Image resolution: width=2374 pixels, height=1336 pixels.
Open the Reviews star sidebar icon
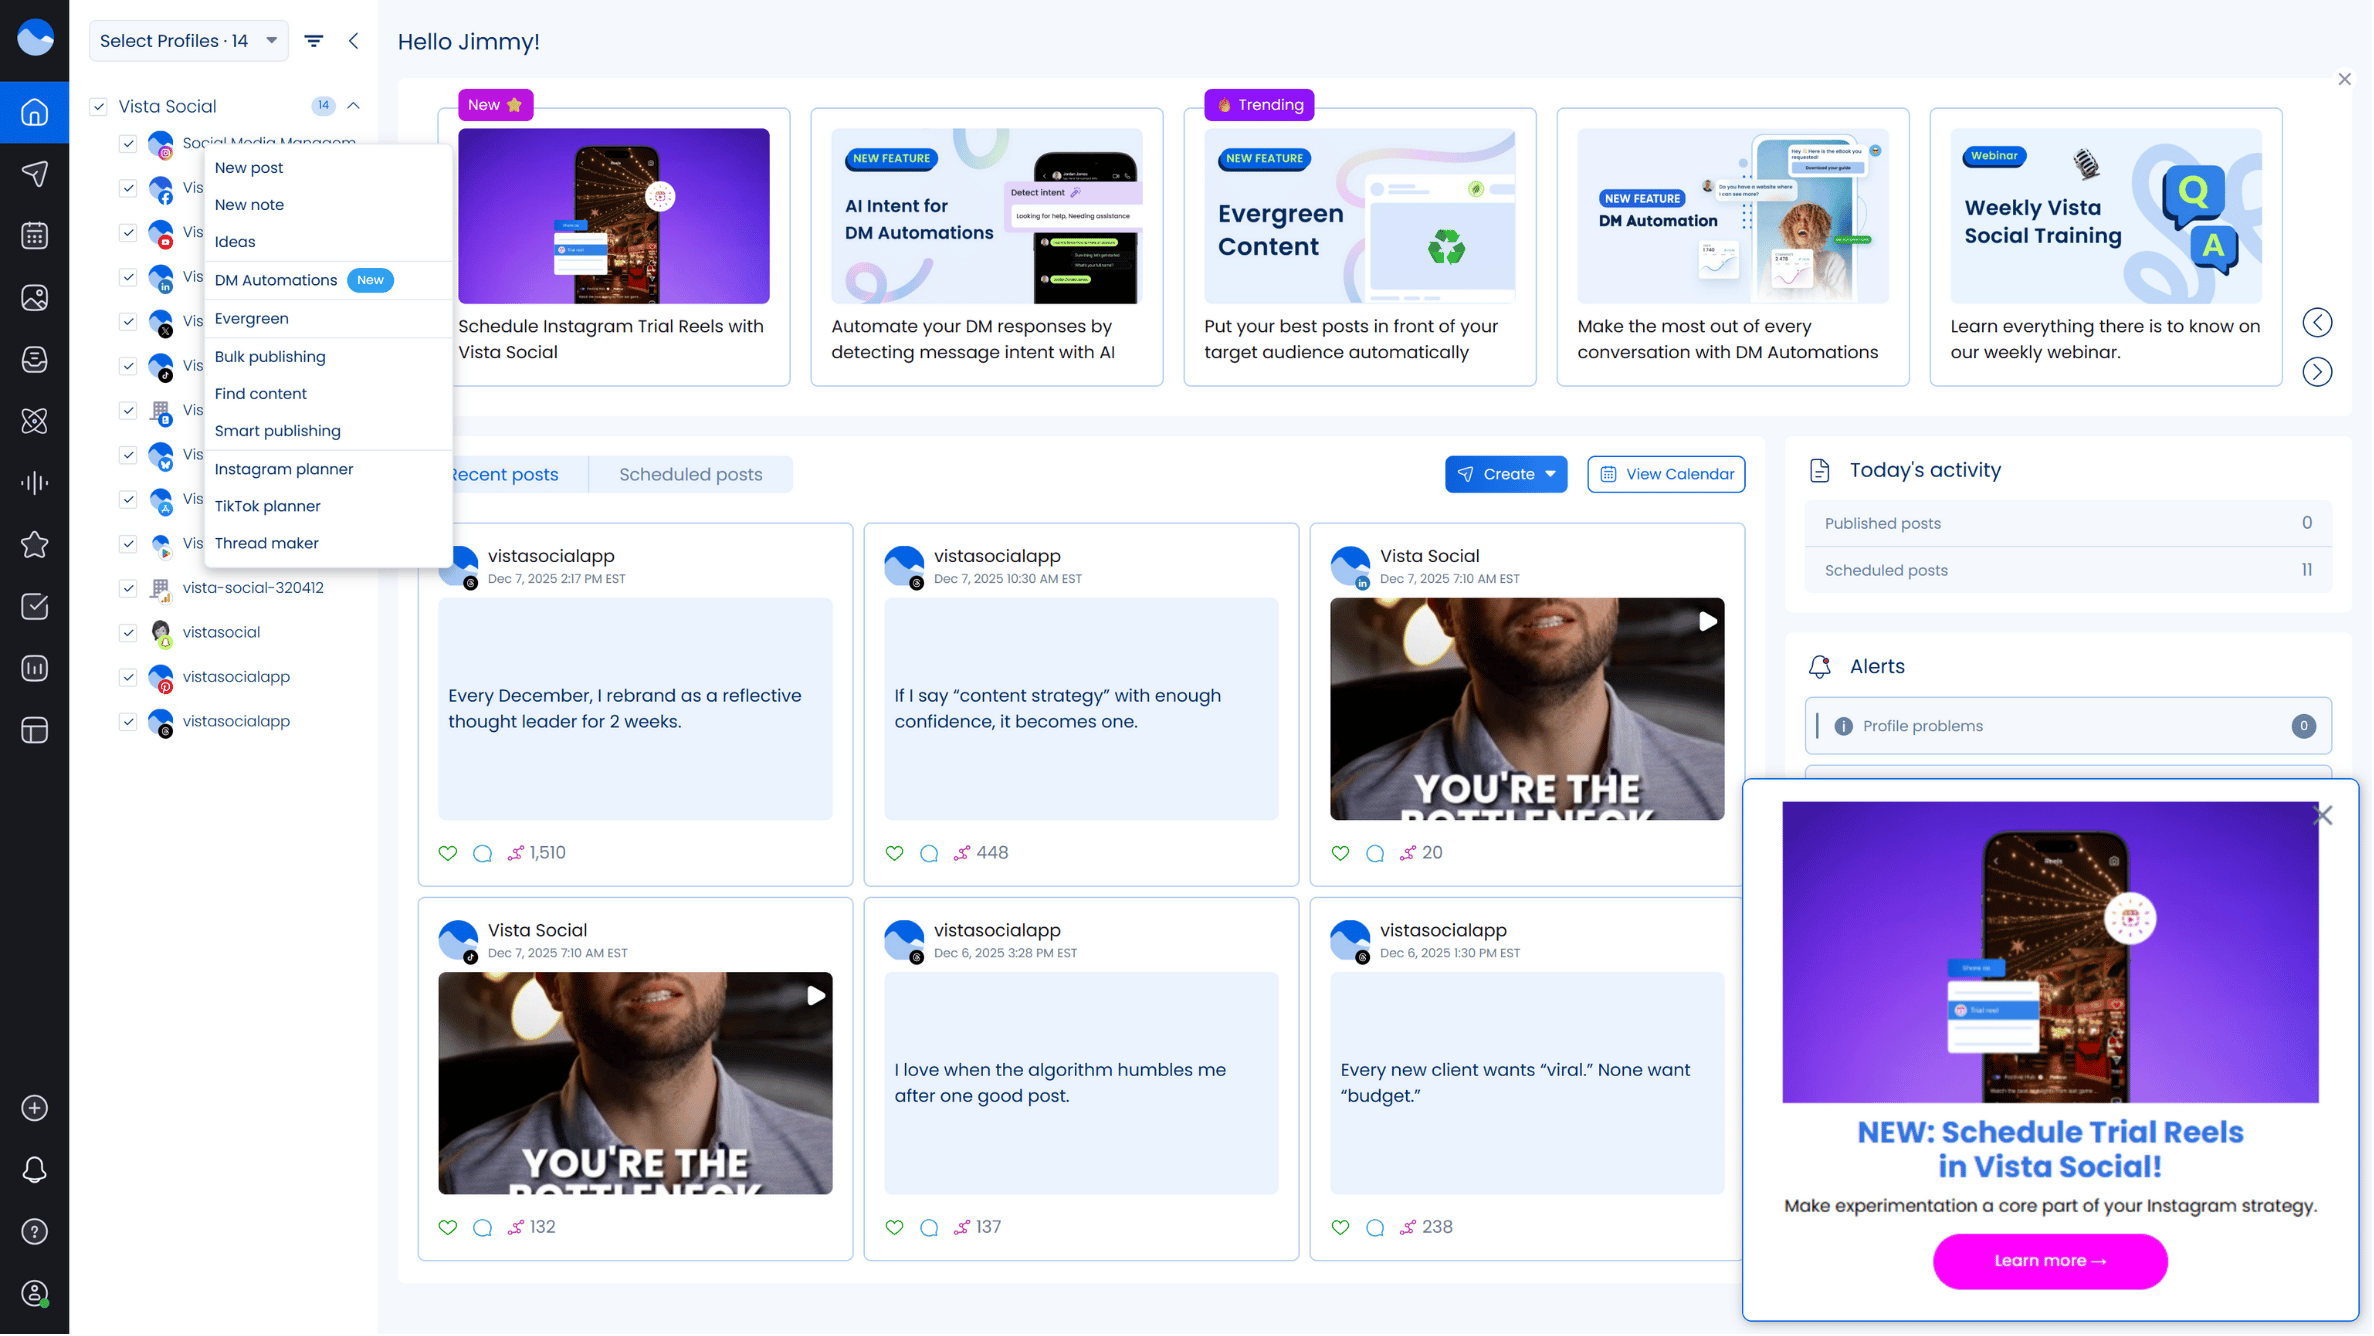35,545
